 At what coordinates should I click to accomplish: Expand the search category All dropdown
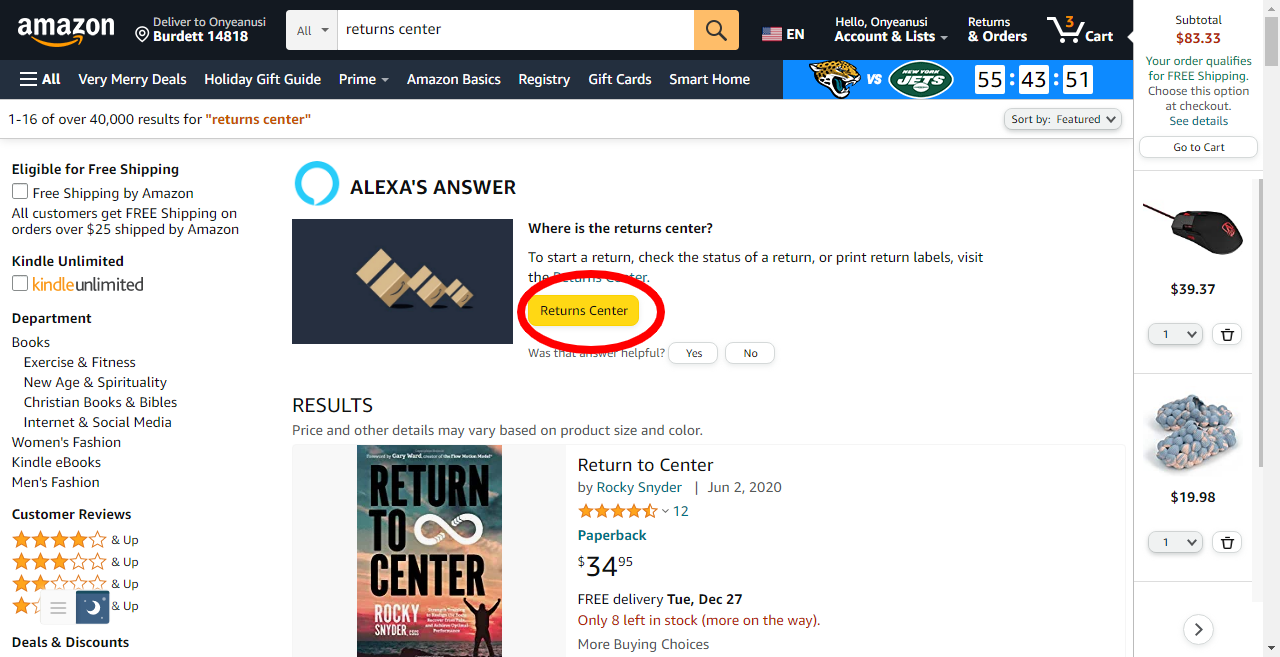[312, 30]
